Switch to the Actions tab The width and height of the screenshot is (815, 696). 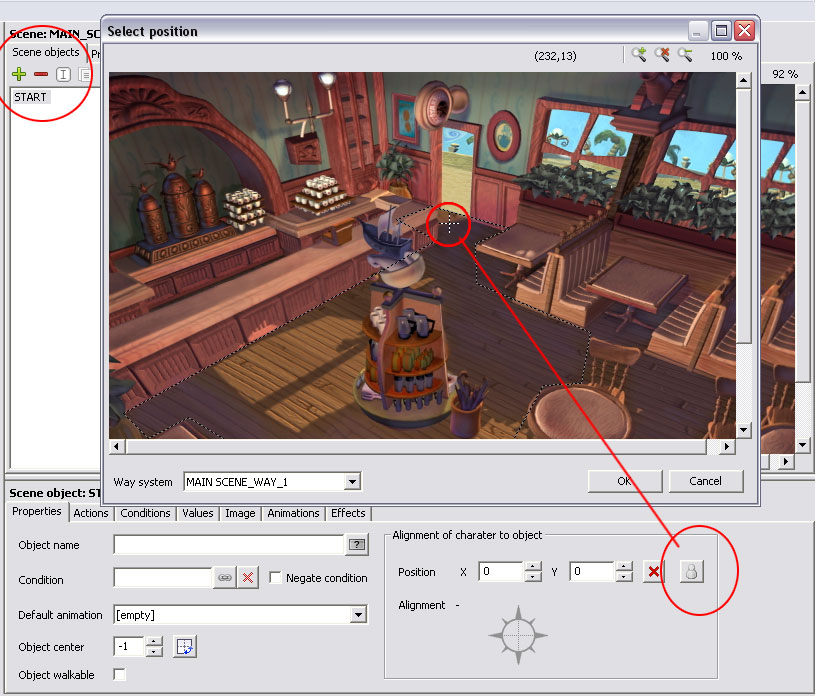pyautogui.click(x=91, y=513)
